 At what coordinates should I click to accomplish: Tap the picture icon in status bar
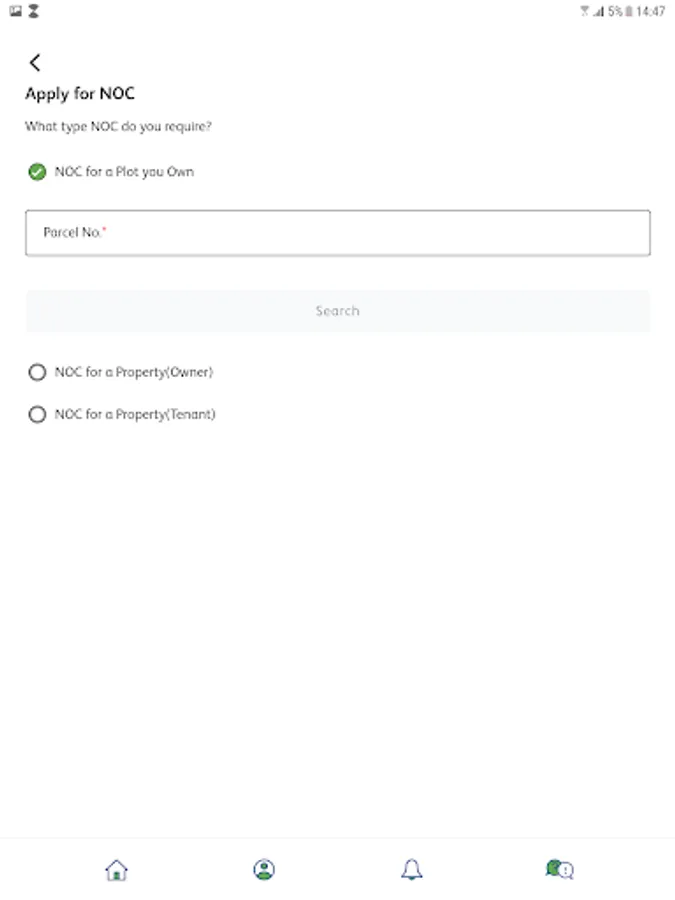tap(15, 11)
